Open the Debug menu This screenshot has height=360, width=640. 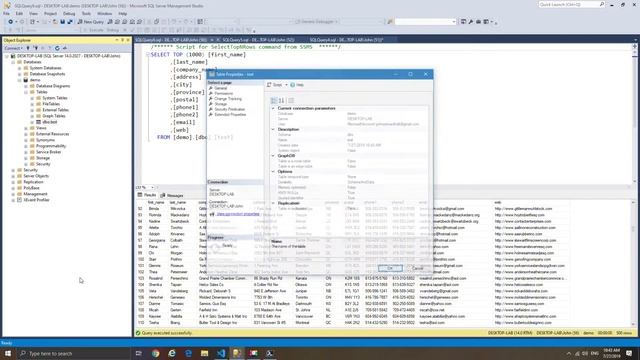click(x=69, y=13)
